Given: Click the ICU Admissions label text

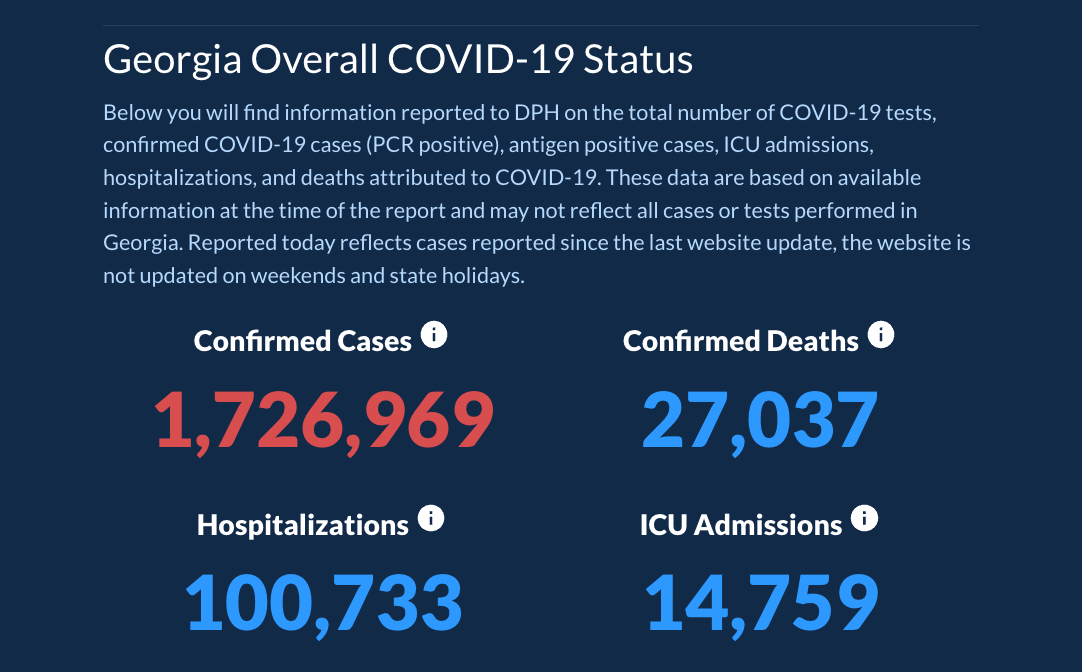Looking at the screenshot, I should (x=740, y=525).
